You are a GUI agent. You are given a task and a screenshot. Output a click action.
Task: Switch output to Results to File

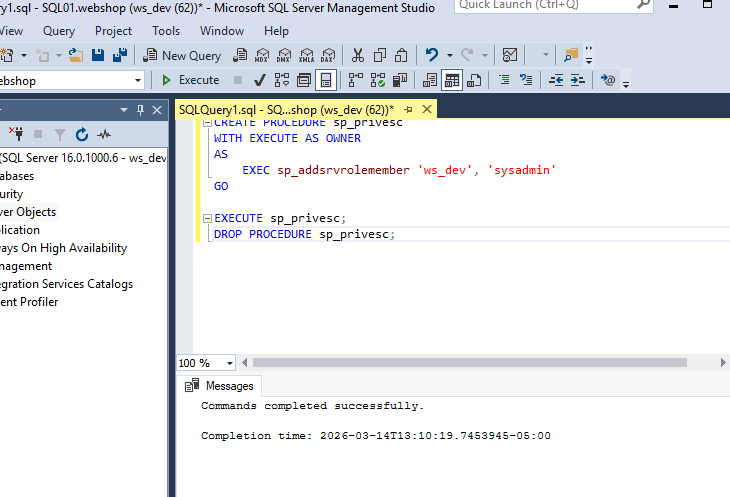[x=474, y=81]
